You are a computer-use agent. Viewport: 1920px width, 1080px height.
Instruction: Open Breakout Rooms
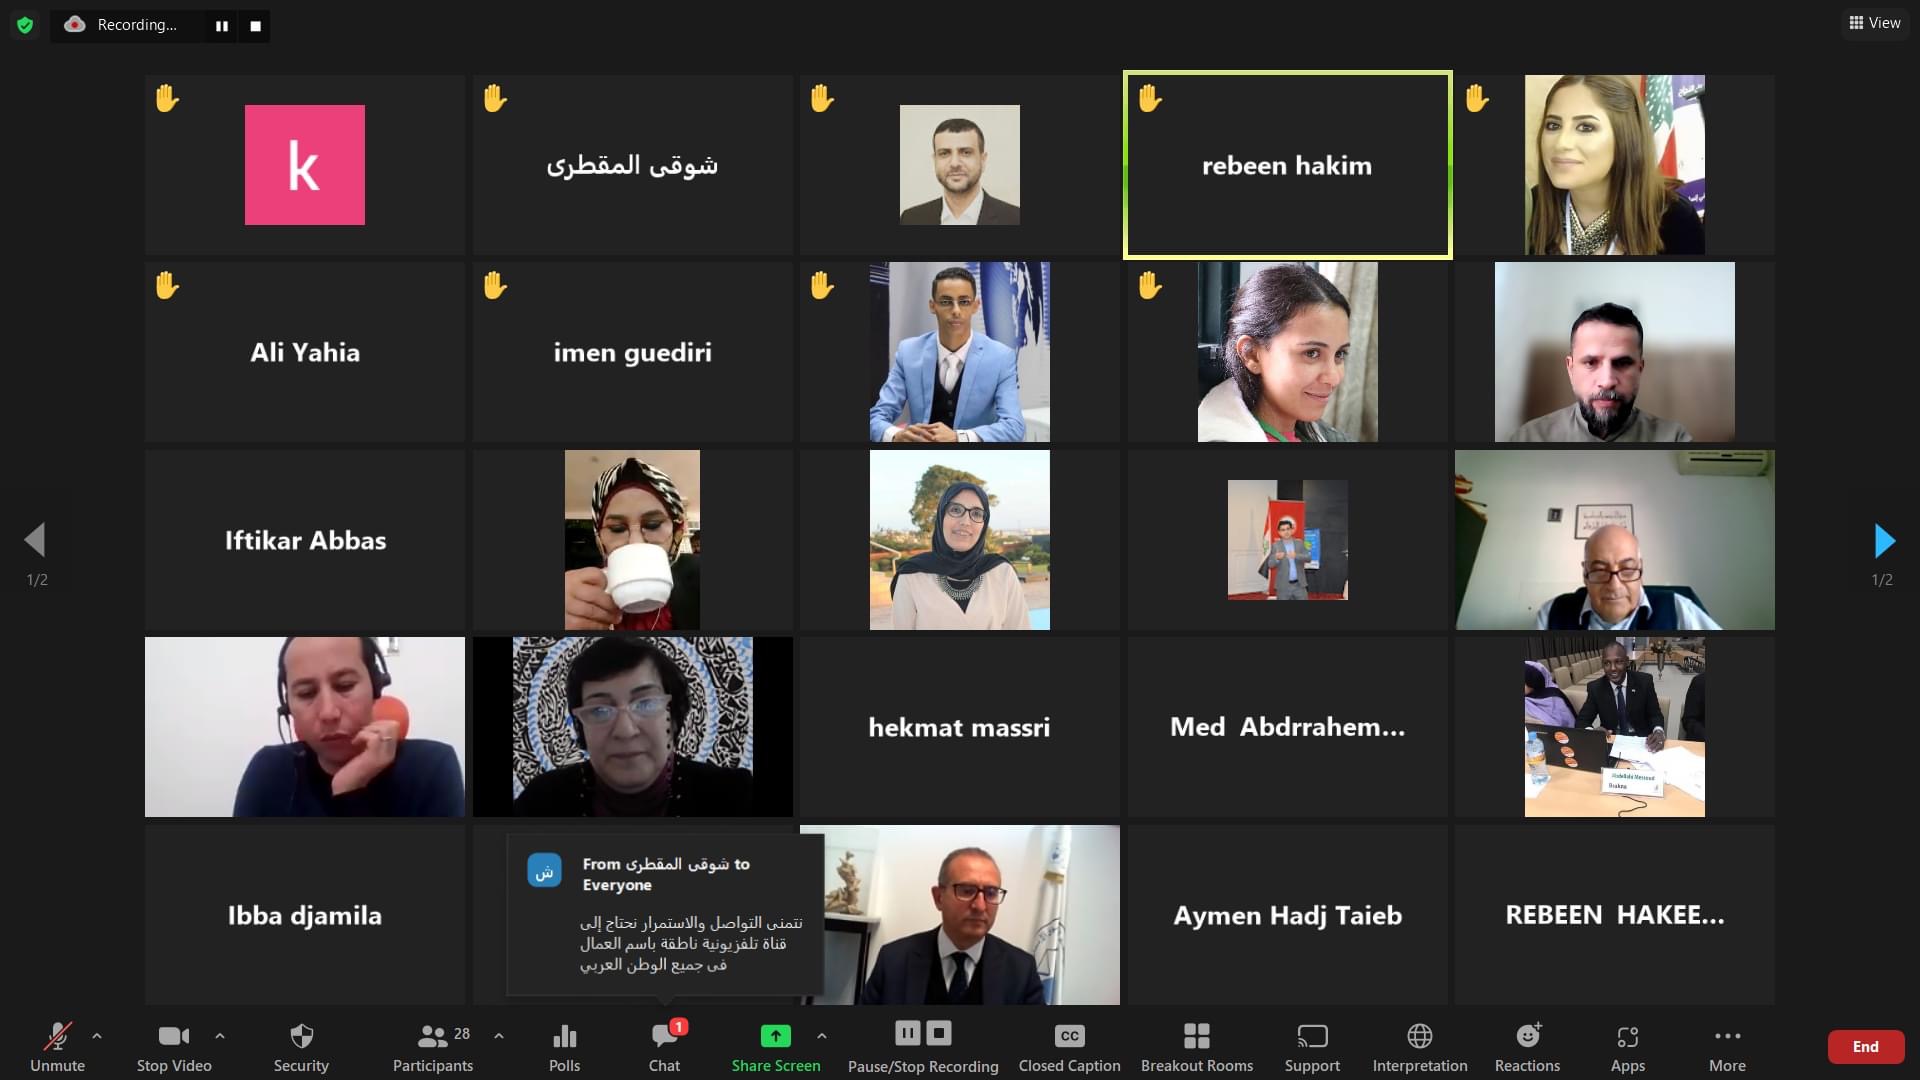tap(1196, 1046)
